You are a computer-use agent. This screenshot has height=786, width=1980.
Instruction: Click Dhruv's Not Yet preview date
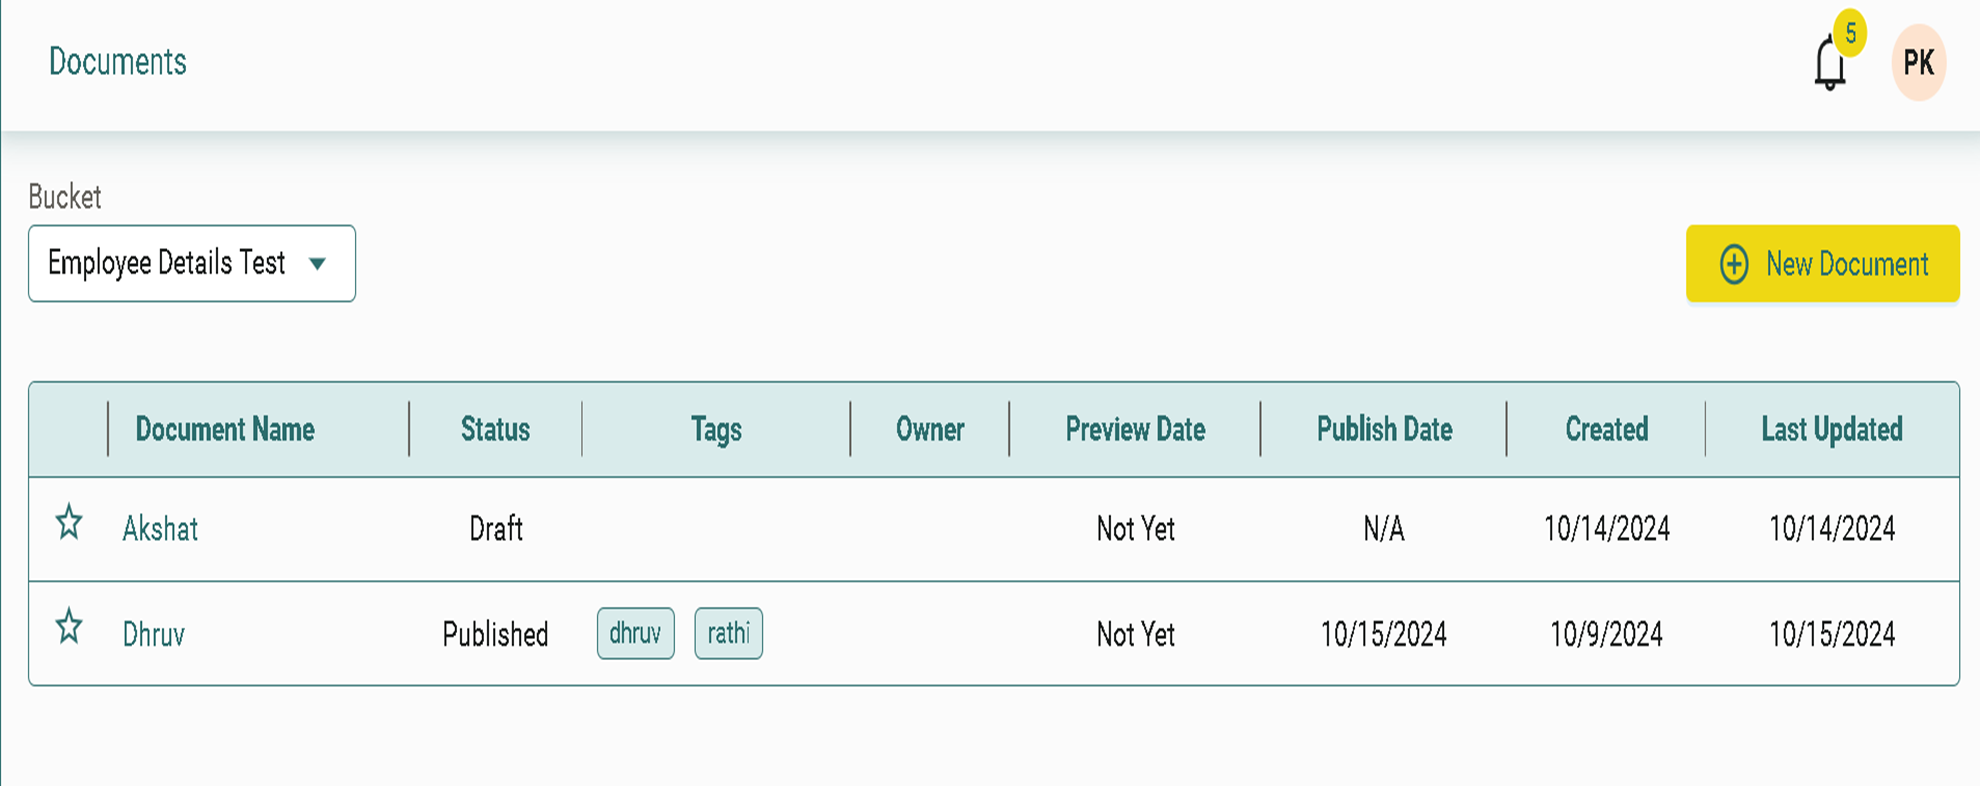click(x=1135, y=634)
